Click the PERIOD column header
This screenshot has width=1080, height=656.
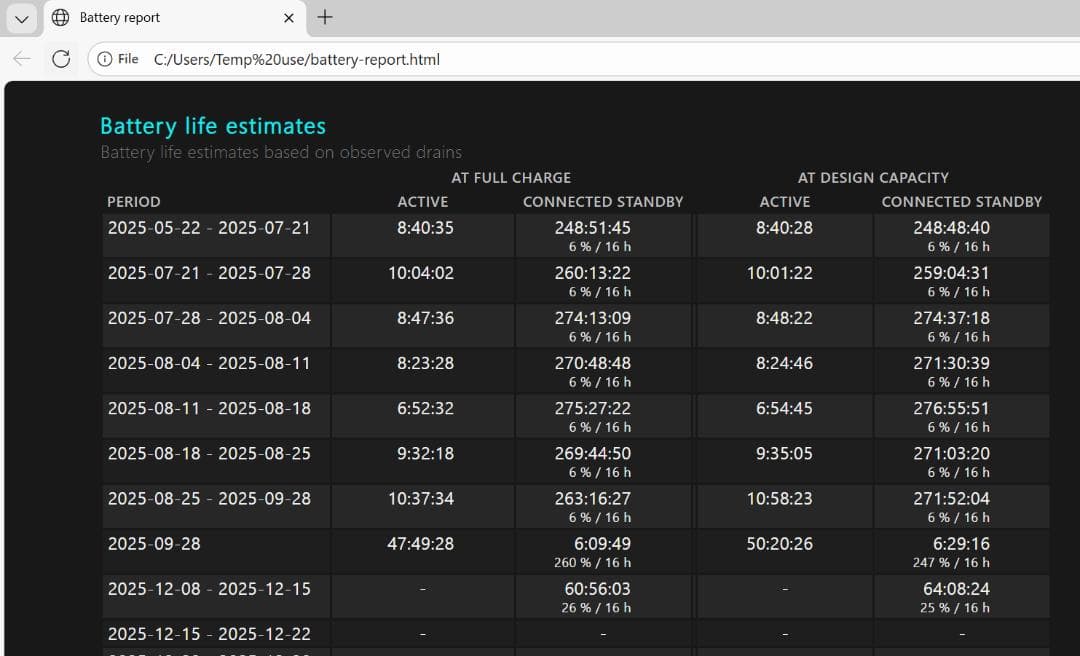(134, 202)
